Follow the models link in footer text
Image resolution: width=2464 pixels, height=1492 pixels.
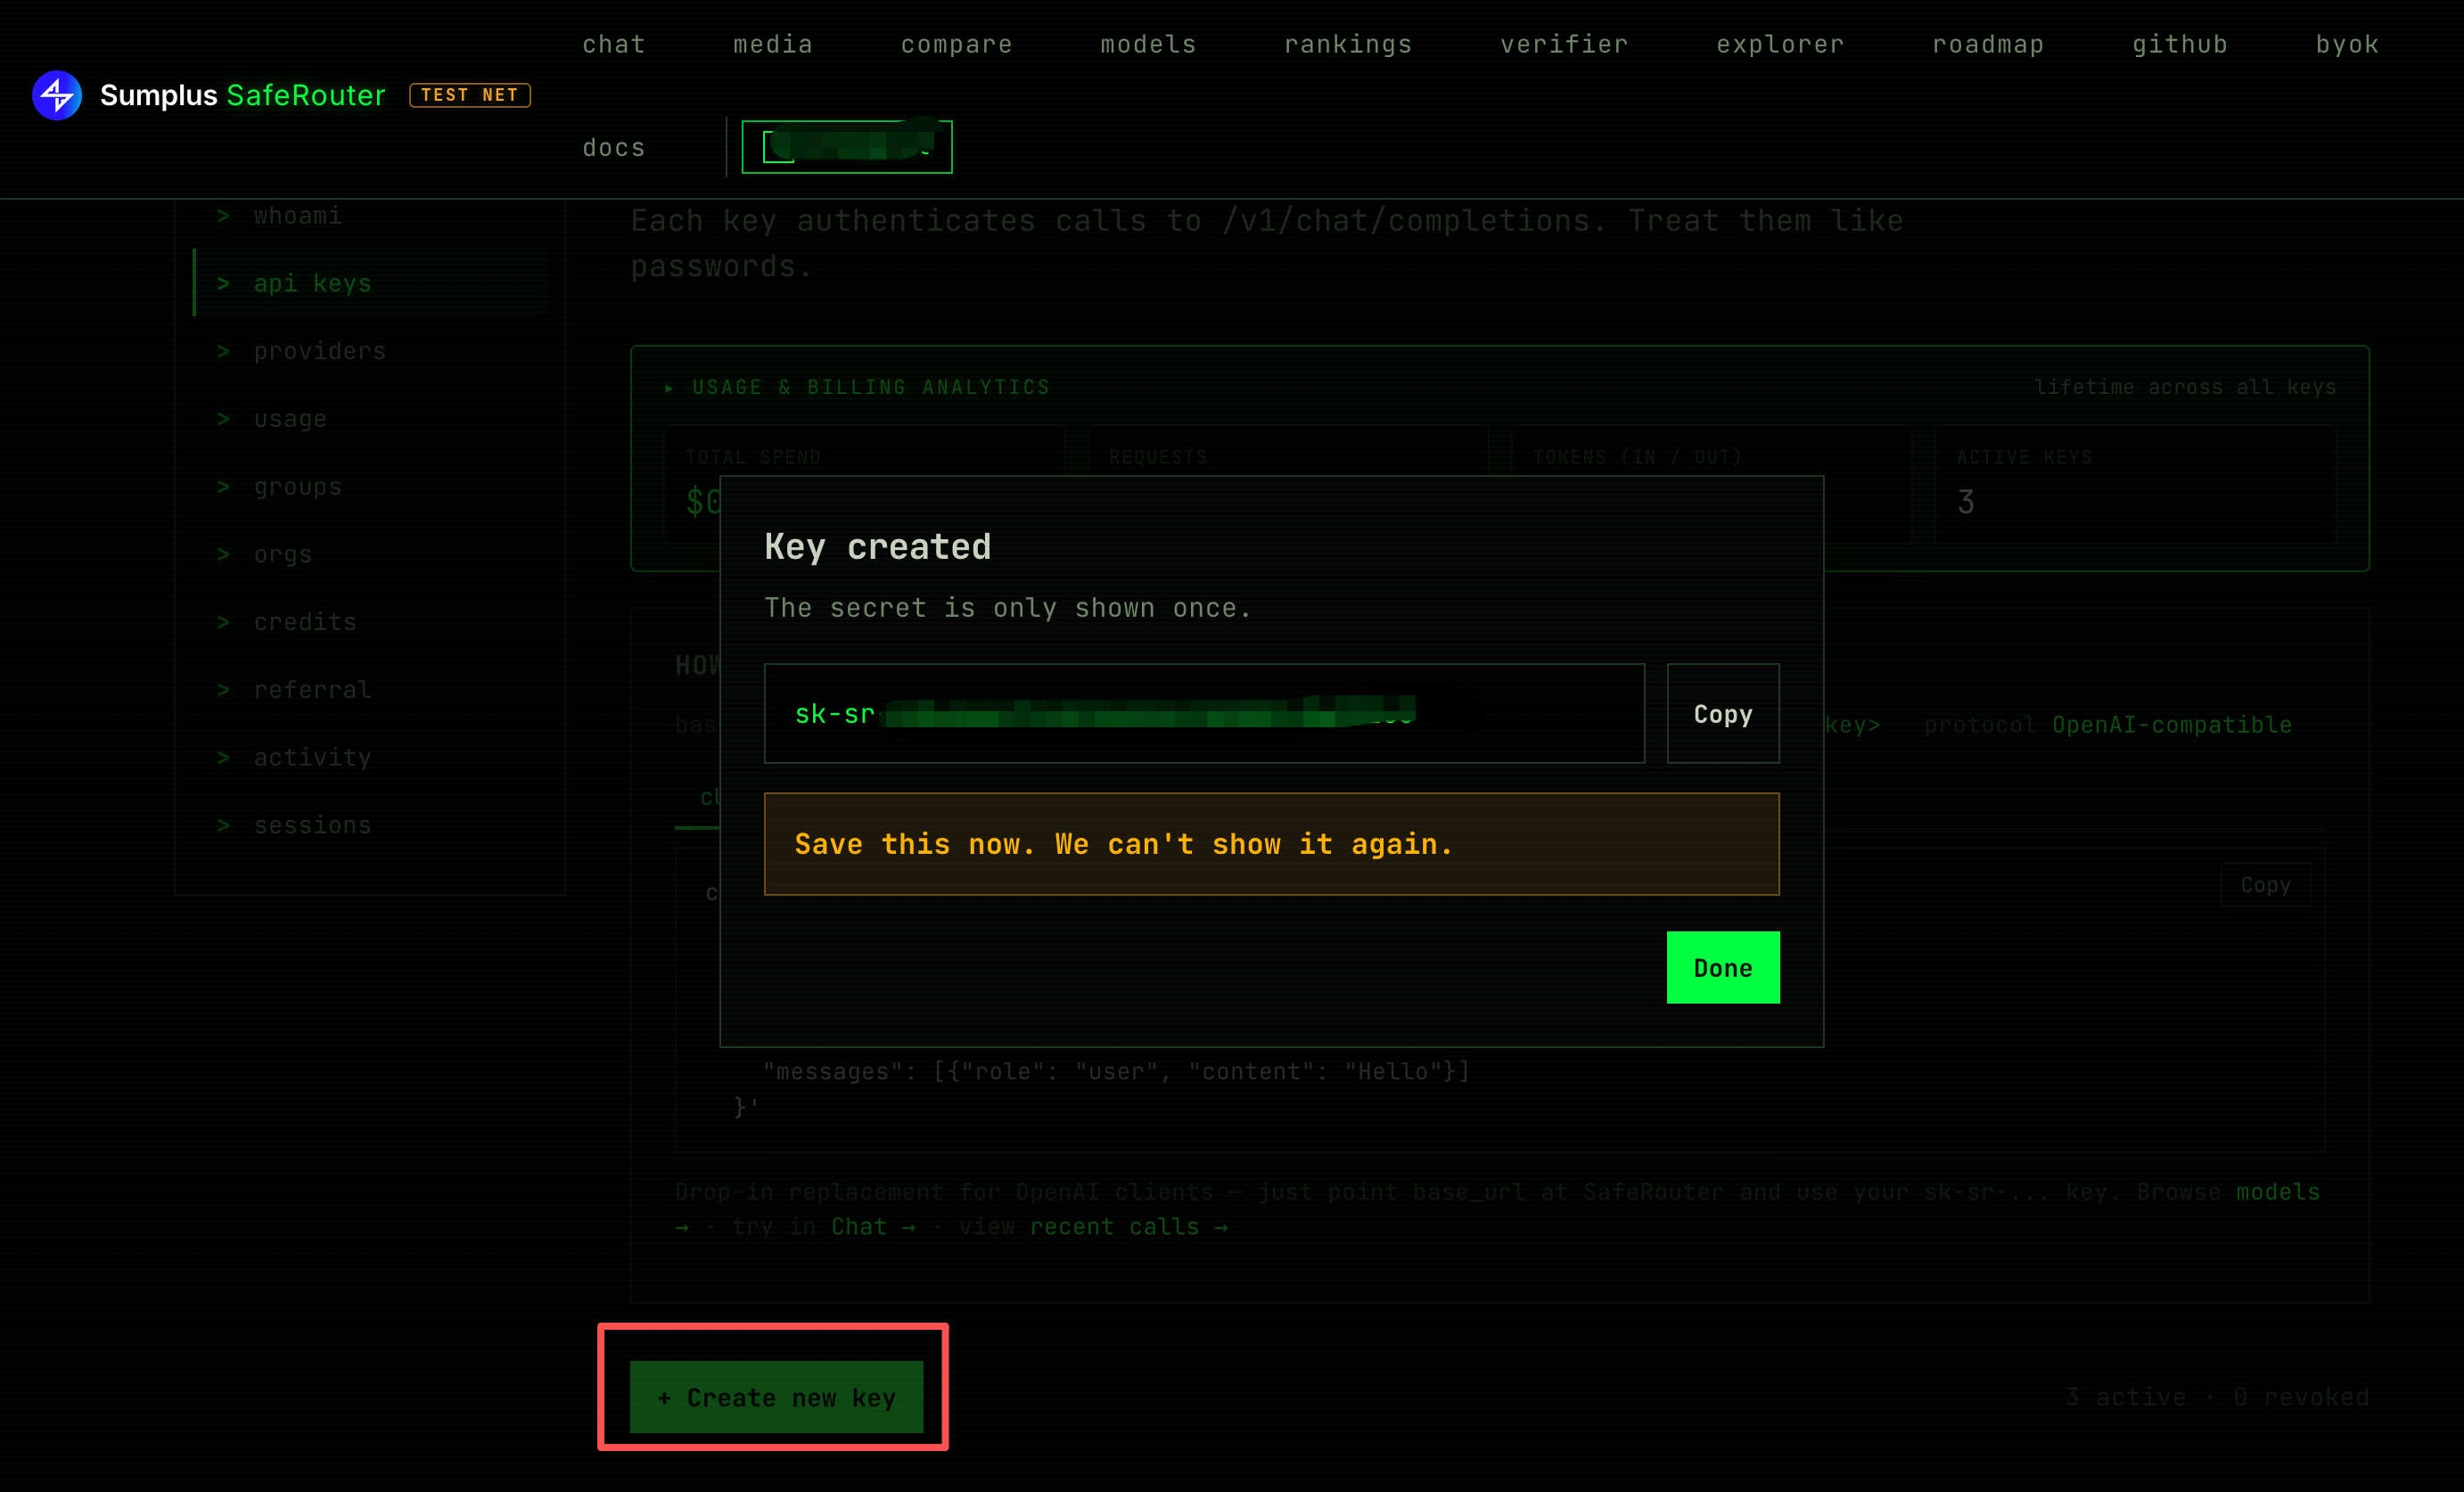tap(2277, 1192)
